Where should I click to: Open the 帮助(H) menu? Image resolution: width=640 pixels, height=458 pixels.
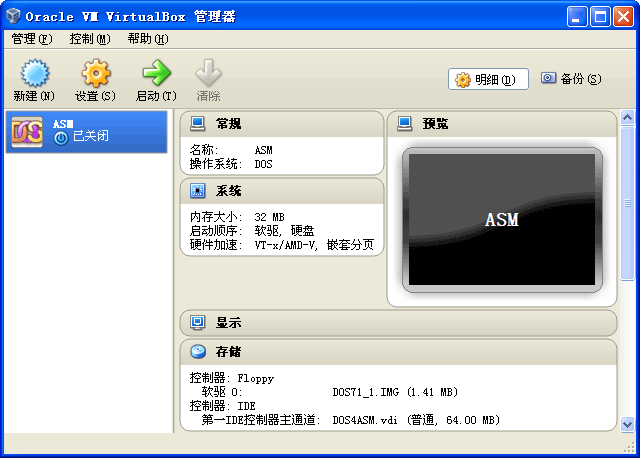click(148, 39)
